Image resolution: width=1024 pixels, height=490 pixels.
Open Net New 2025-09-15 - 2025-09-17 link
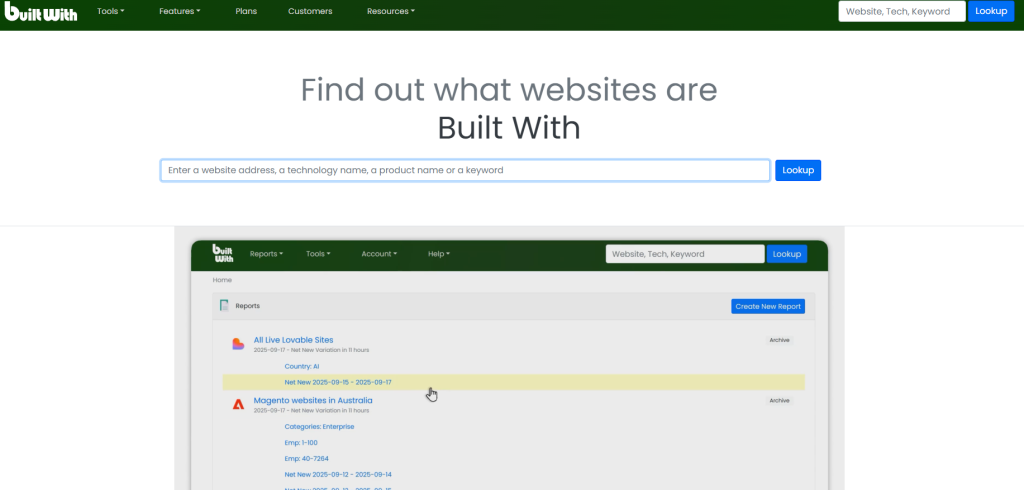coord(338,382)
